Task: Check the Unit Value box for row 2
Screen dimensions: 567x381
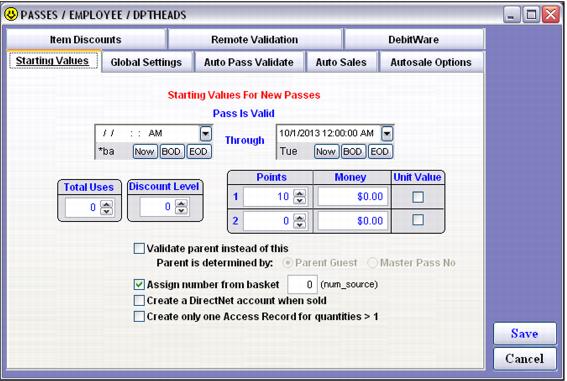Action: (x=418, y=220)
